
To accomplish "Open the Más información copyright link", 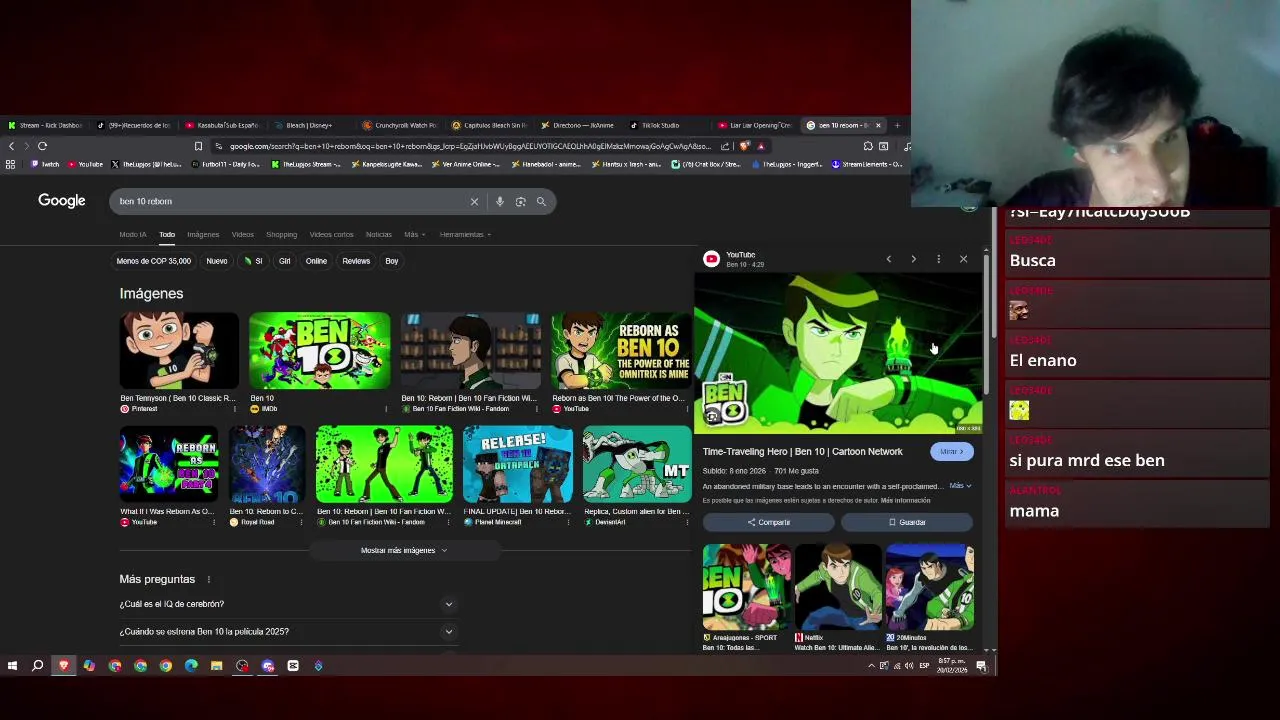I will (905, 500).
